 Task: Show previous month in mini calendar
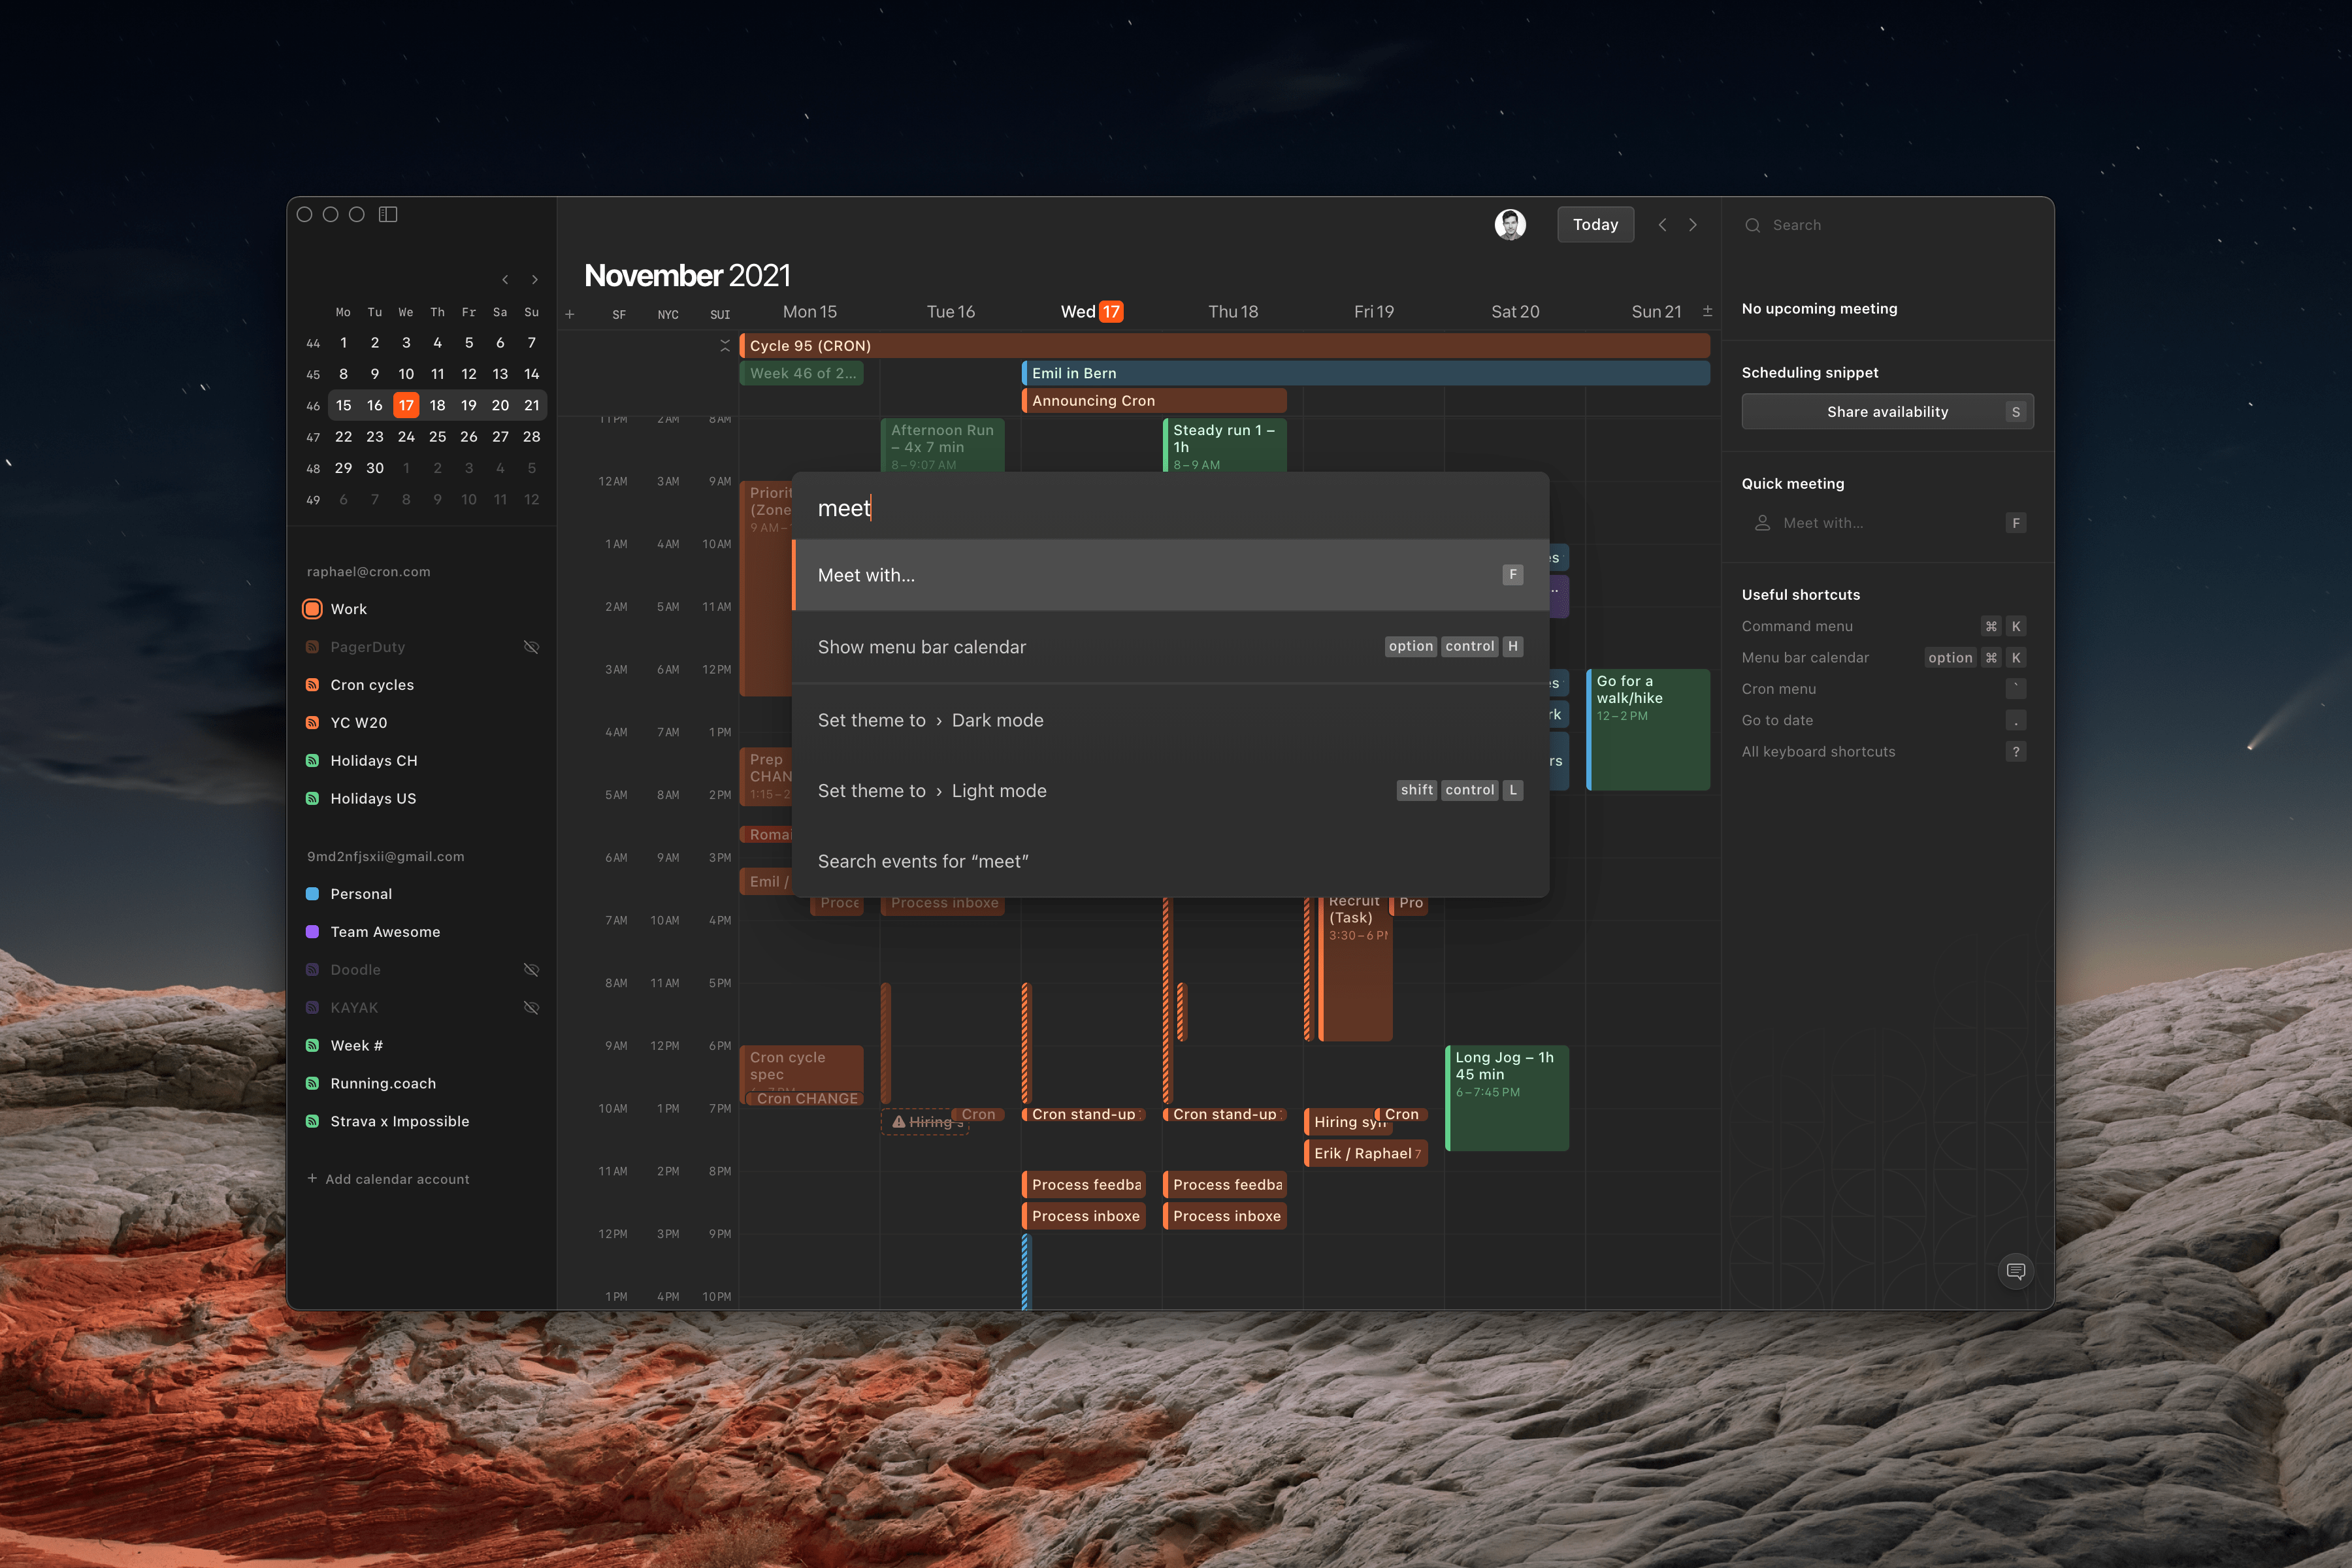point(505,280)
